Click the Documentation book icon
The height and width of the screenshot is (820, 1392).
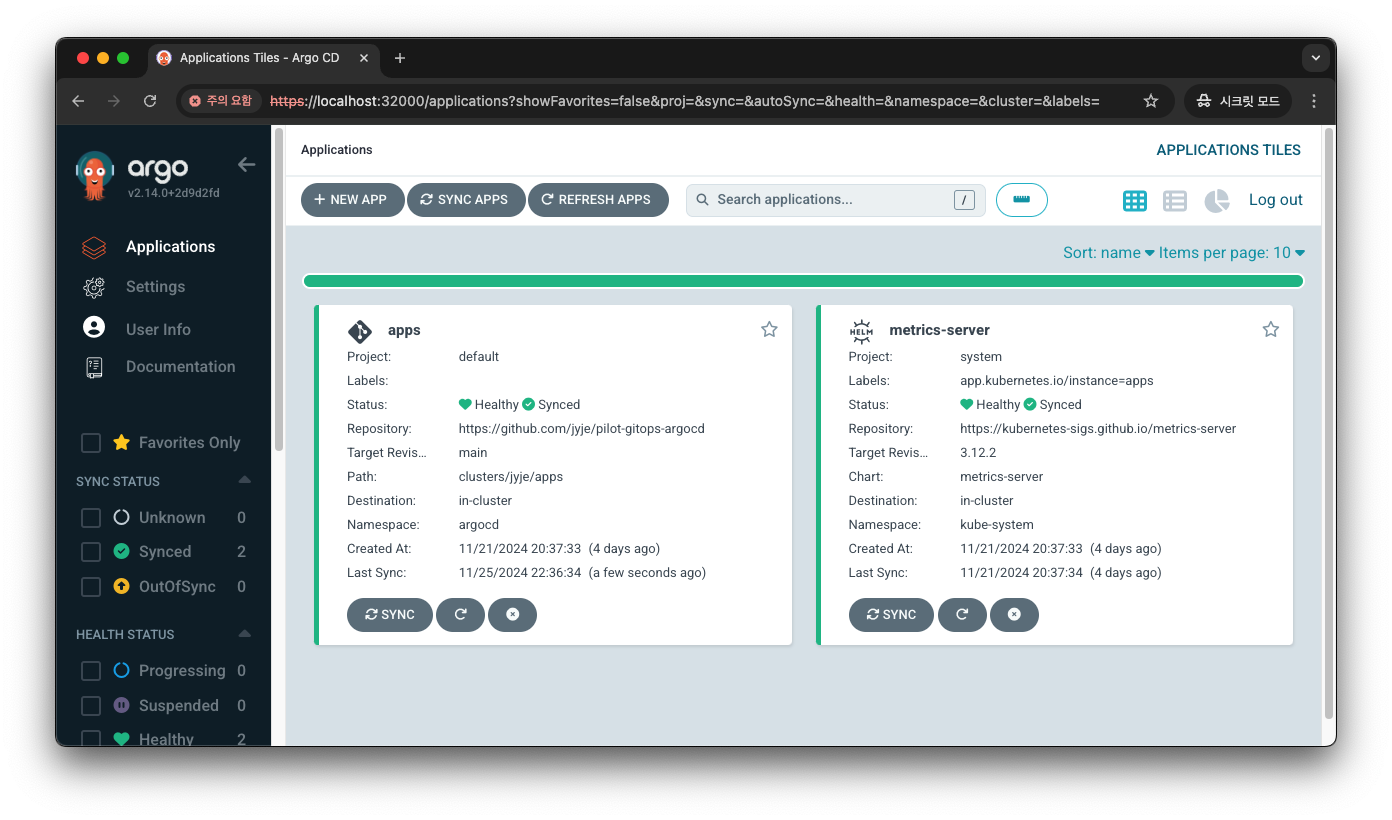tap(94, 367)
